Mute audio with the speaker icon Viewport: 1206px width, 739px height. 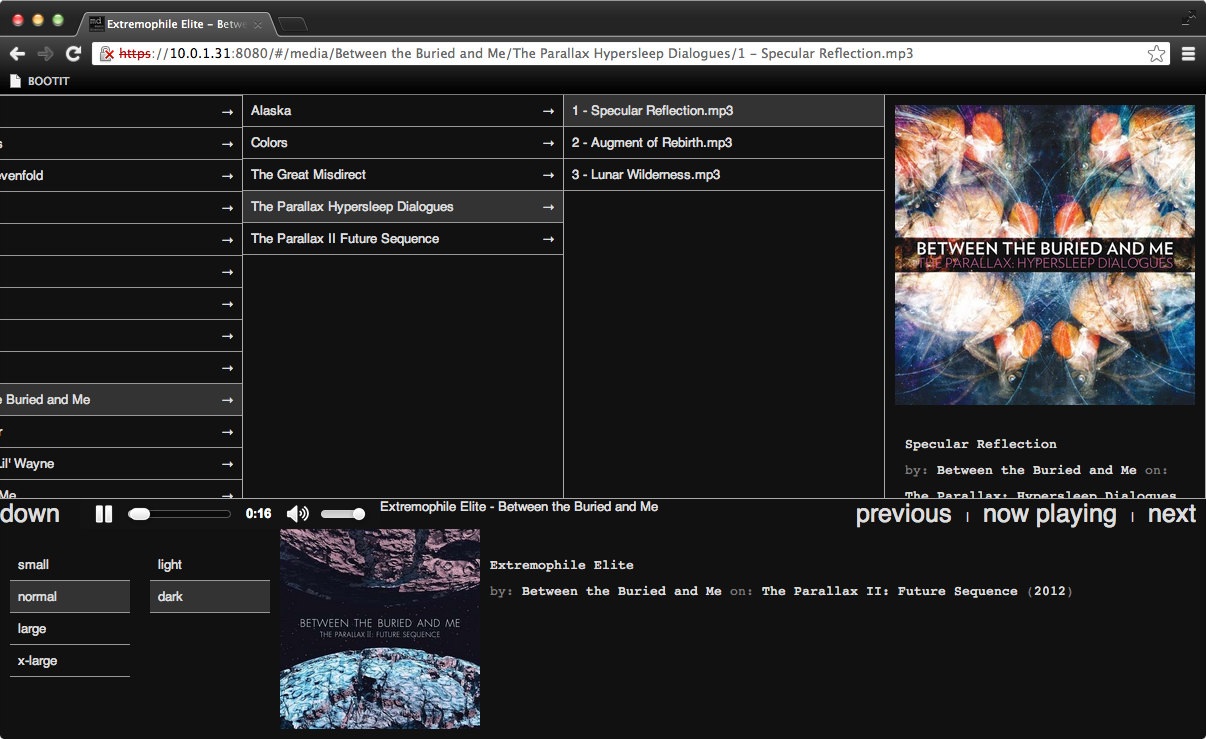point(297,514)
